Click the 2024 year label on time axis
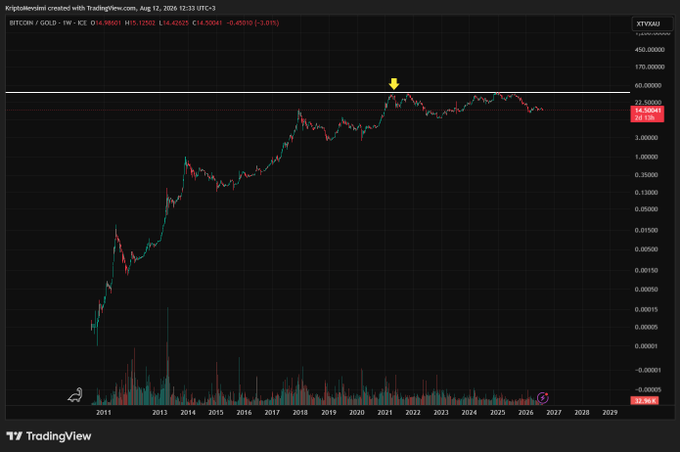The image size is (680, 452). click(x=469, y=413)
